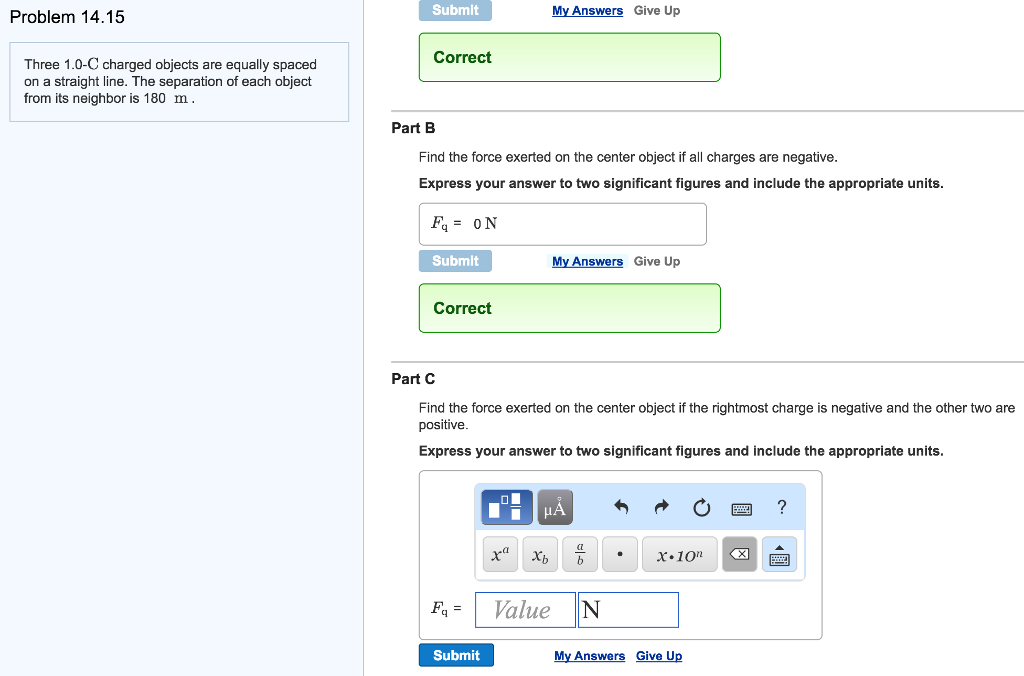Select the subscript x_b icon
The width and height of the screenshot is (1024, 676).
pyautogui.click(x=540, y=554)
